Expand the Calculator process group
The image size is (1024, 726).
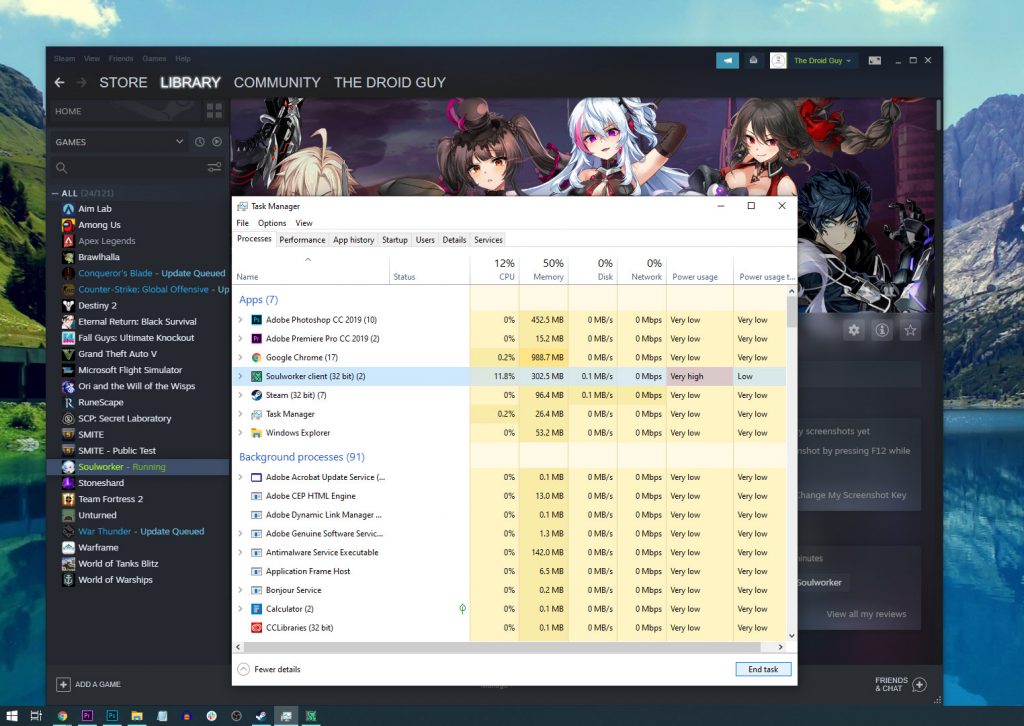240,609
